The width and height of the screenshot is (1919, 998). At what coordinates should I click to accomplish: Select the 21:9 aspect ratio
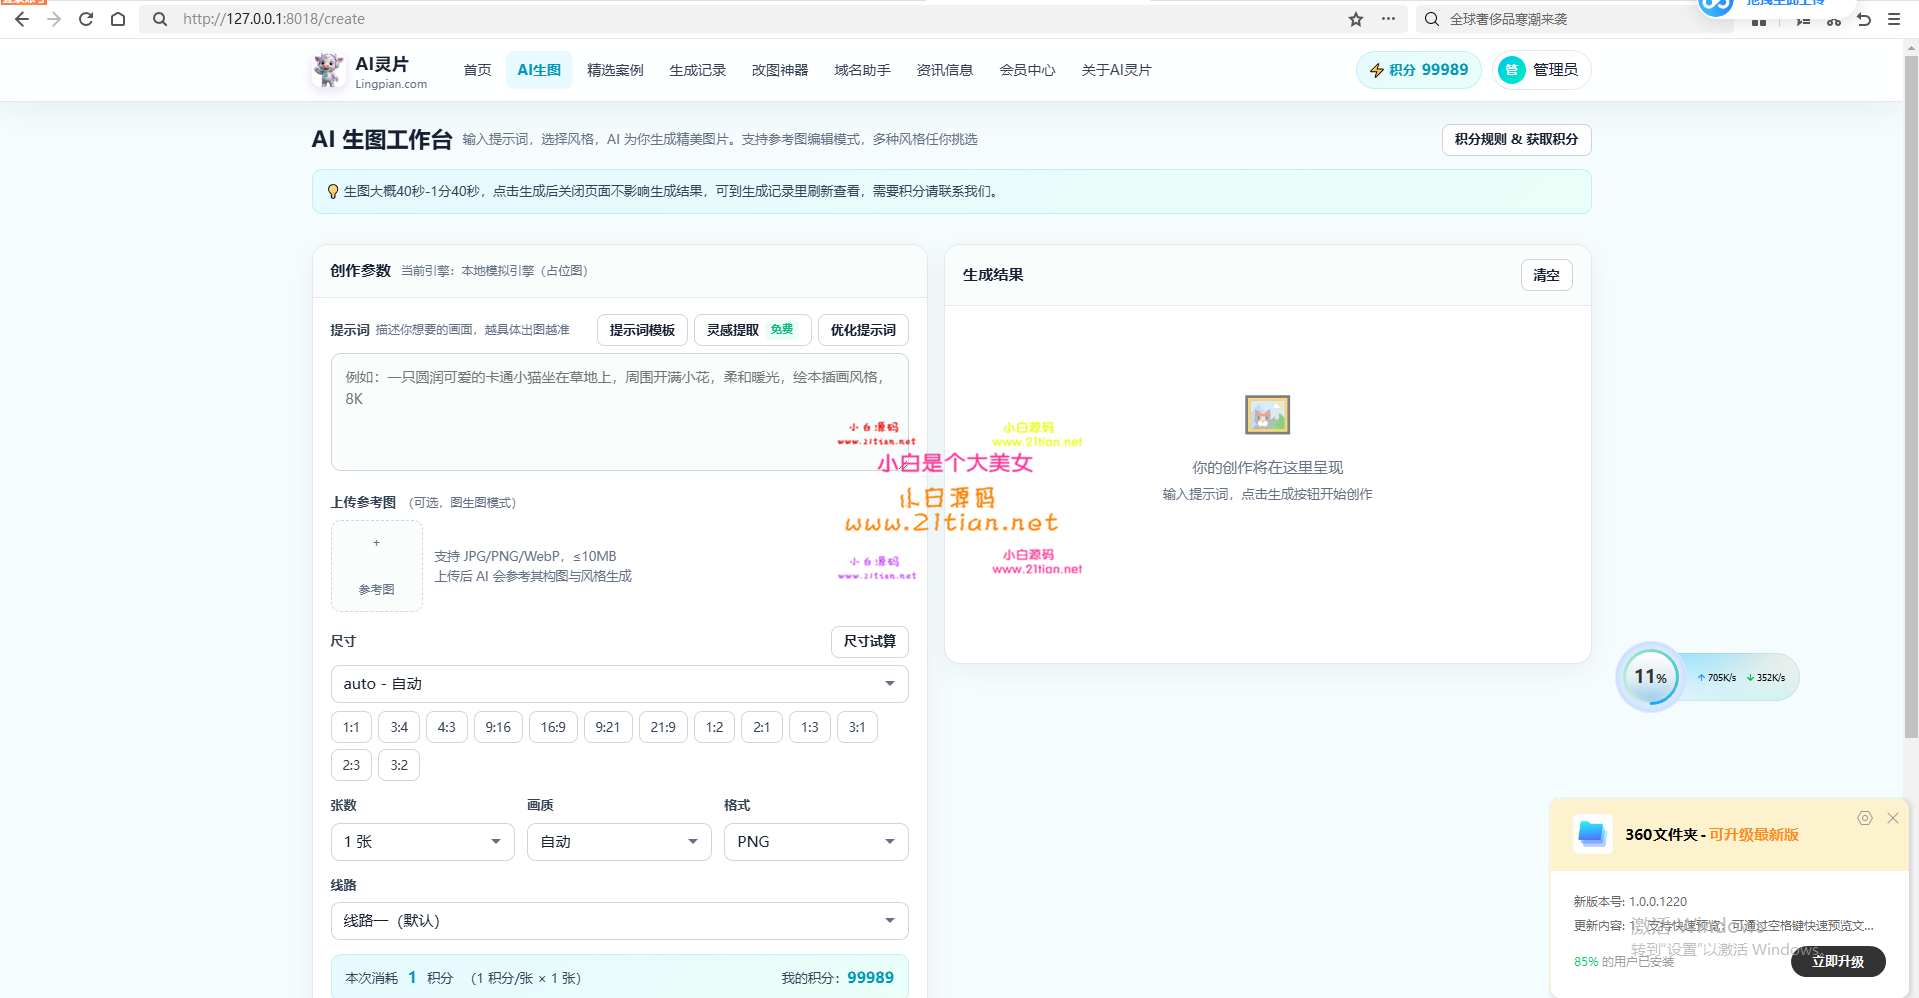pos(663,727)
